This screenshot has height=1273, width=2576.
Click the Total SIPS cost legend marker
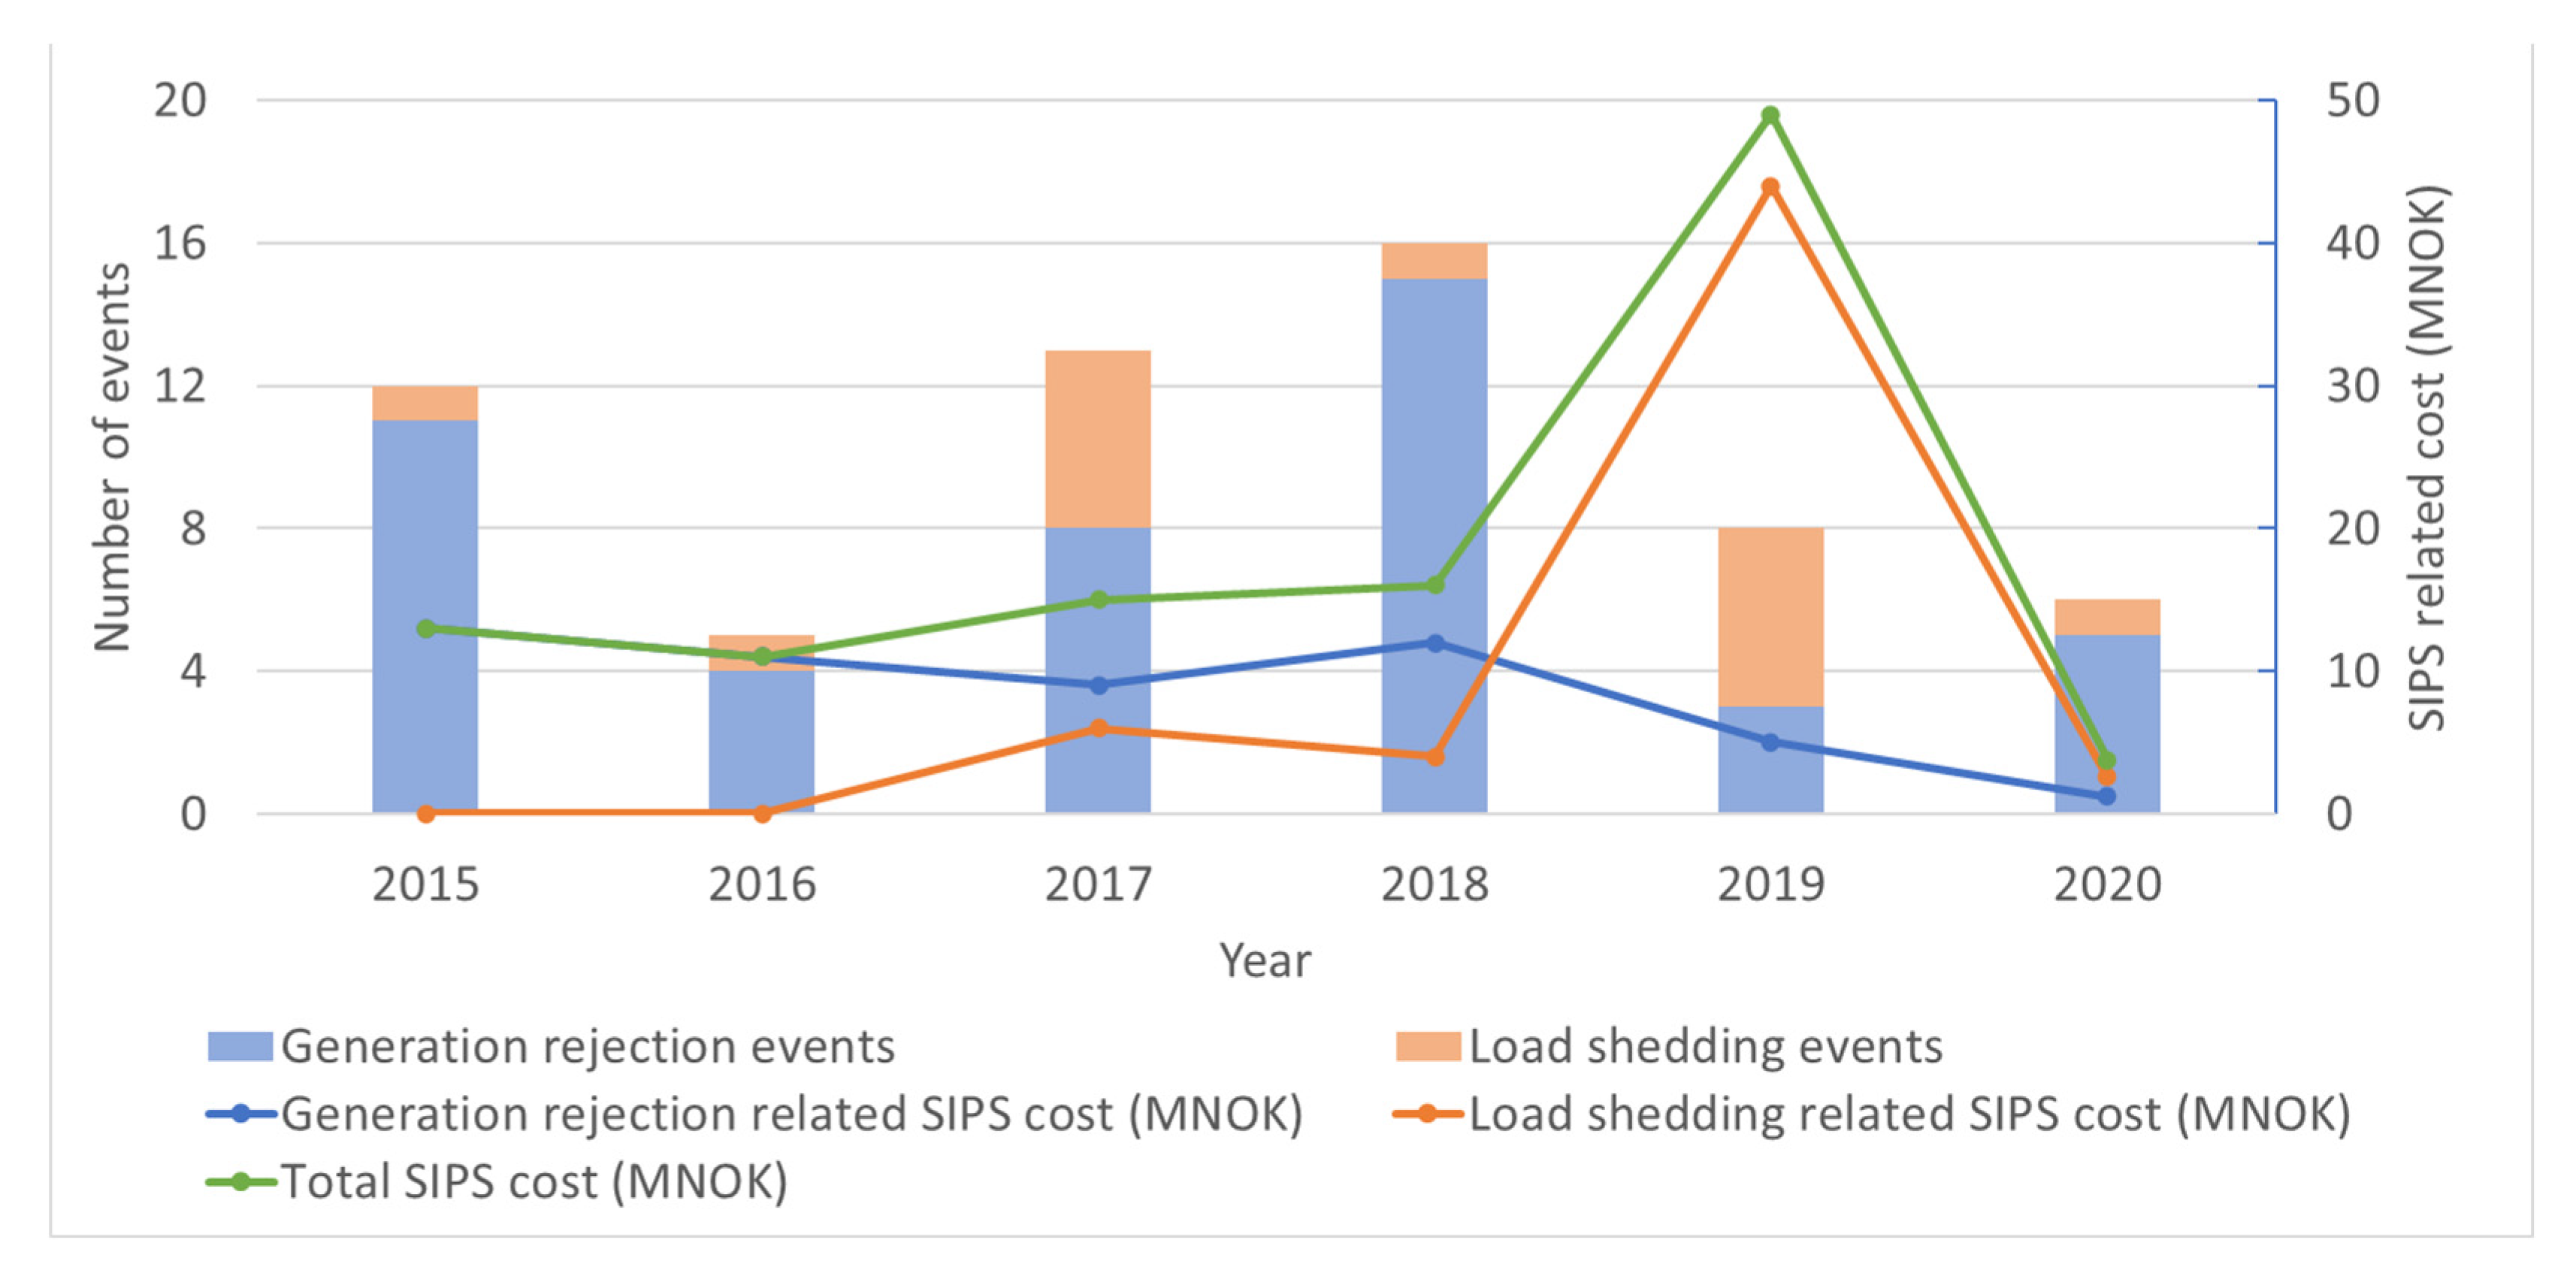240,1182
